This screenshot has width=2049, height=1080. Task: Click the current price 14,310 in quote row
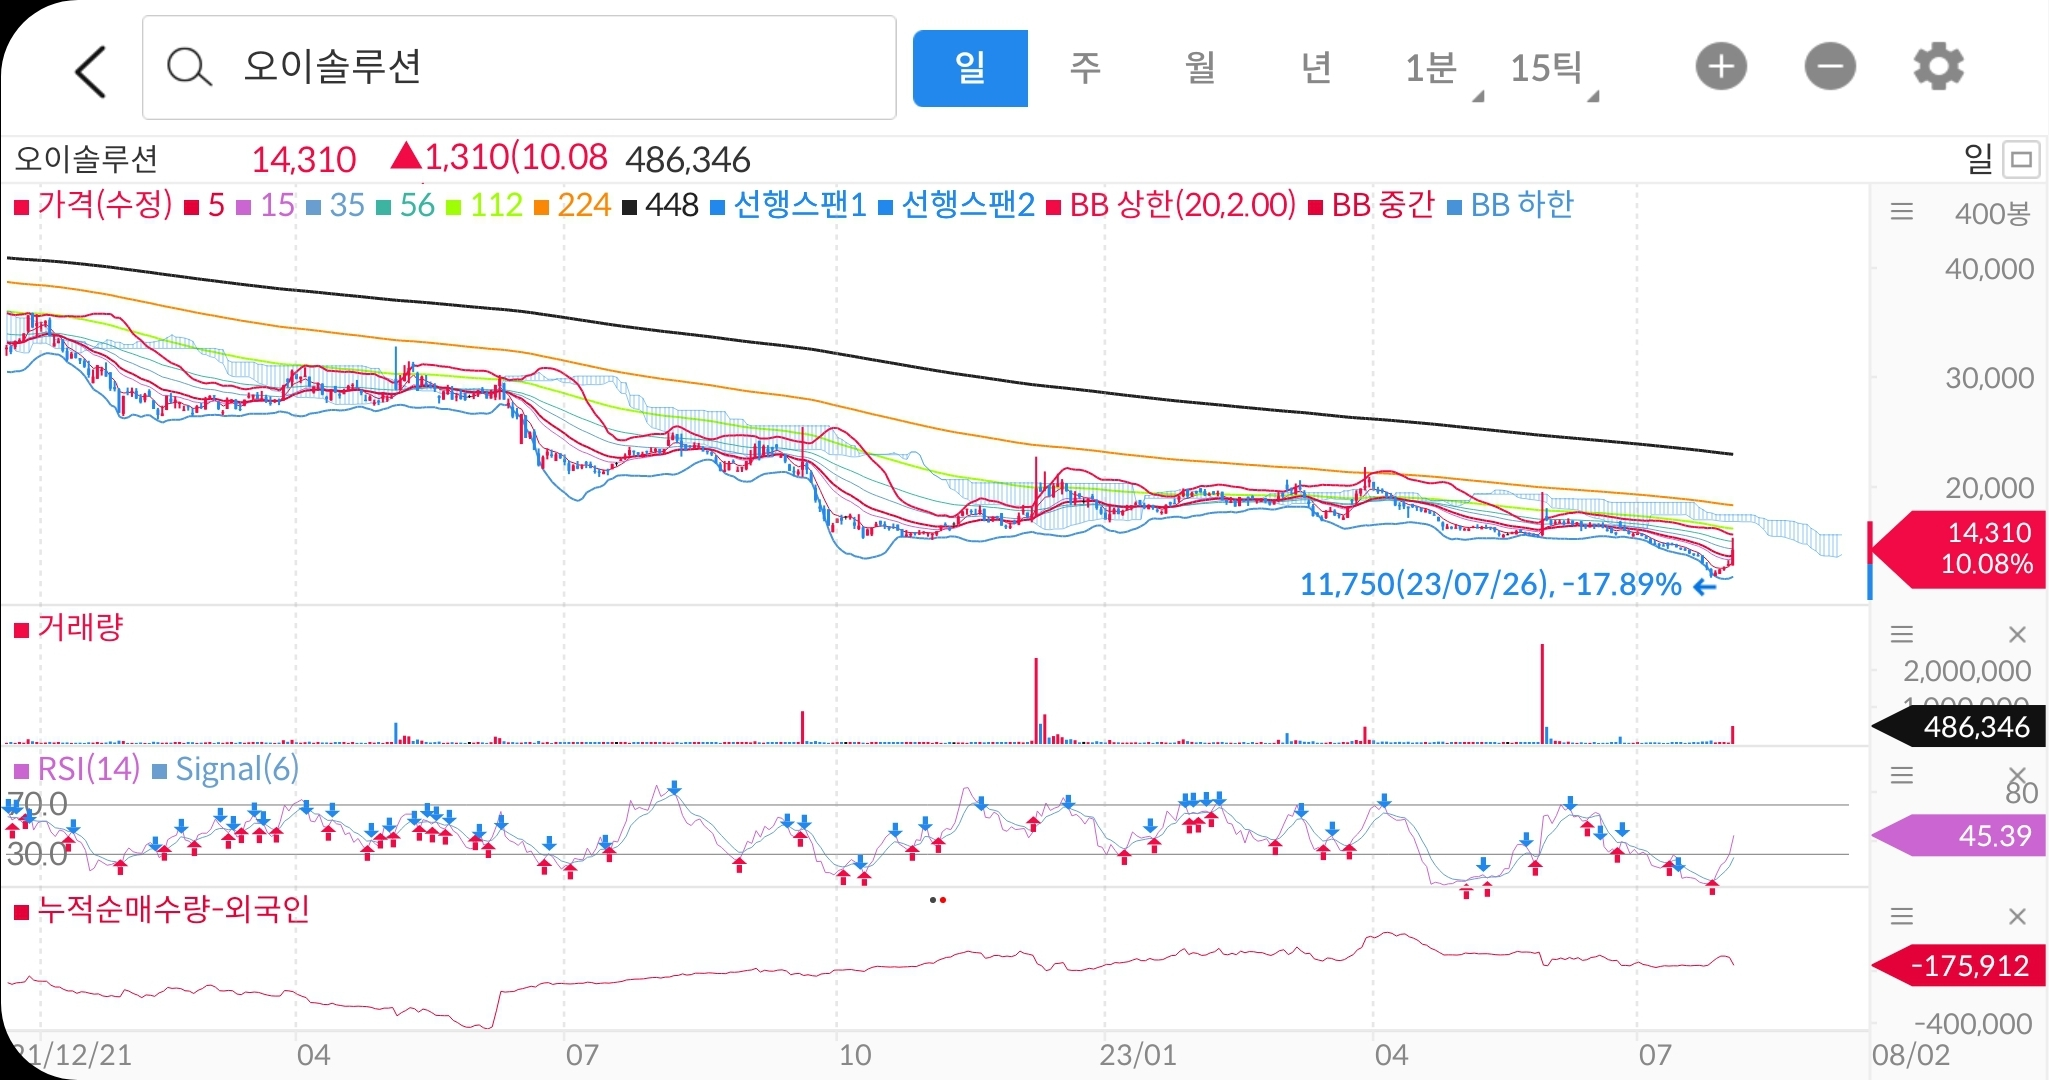click(x=303, y=159)
